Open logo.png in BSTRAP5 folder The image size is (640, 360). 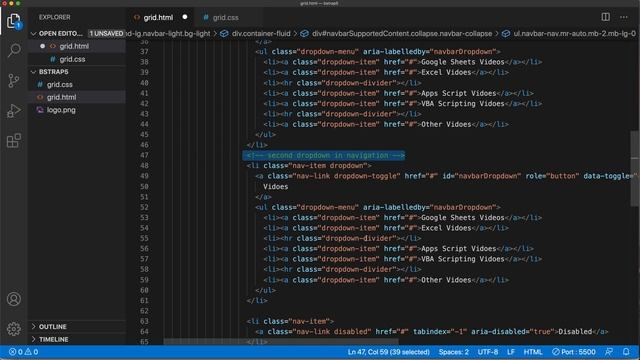77,110
